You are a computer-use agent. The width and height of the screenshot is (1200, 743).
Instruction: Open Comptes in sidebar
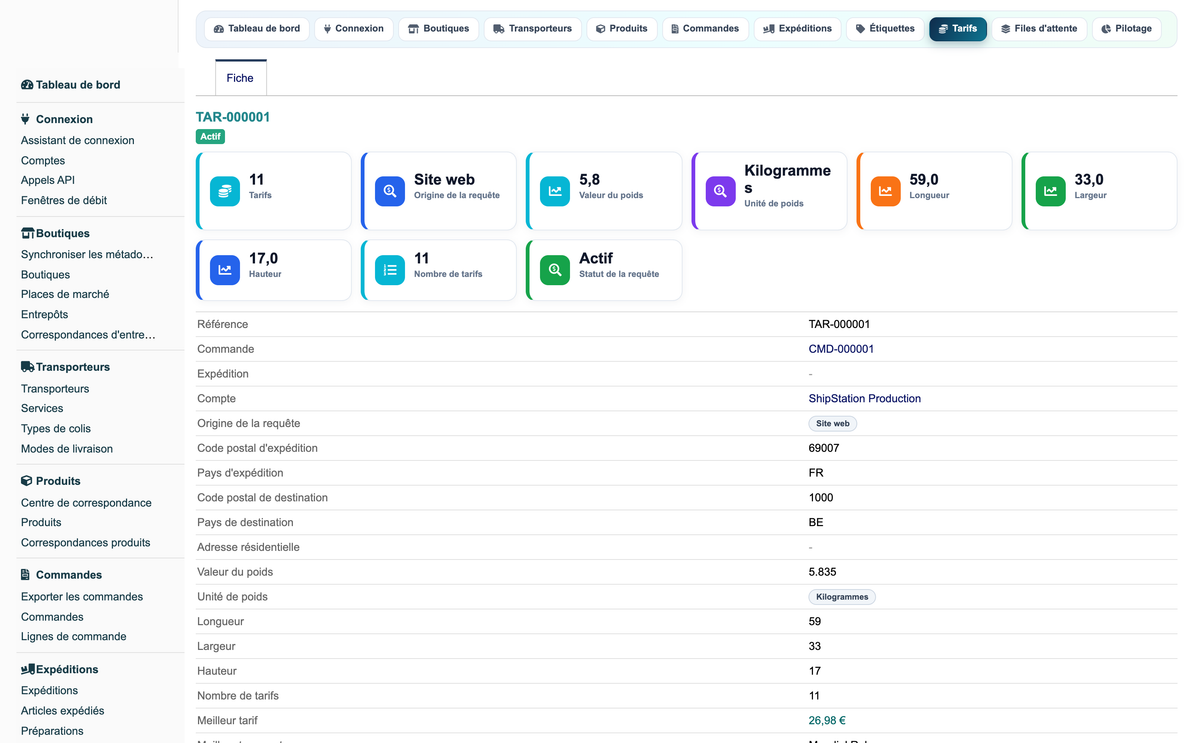(x=43, y=161)
